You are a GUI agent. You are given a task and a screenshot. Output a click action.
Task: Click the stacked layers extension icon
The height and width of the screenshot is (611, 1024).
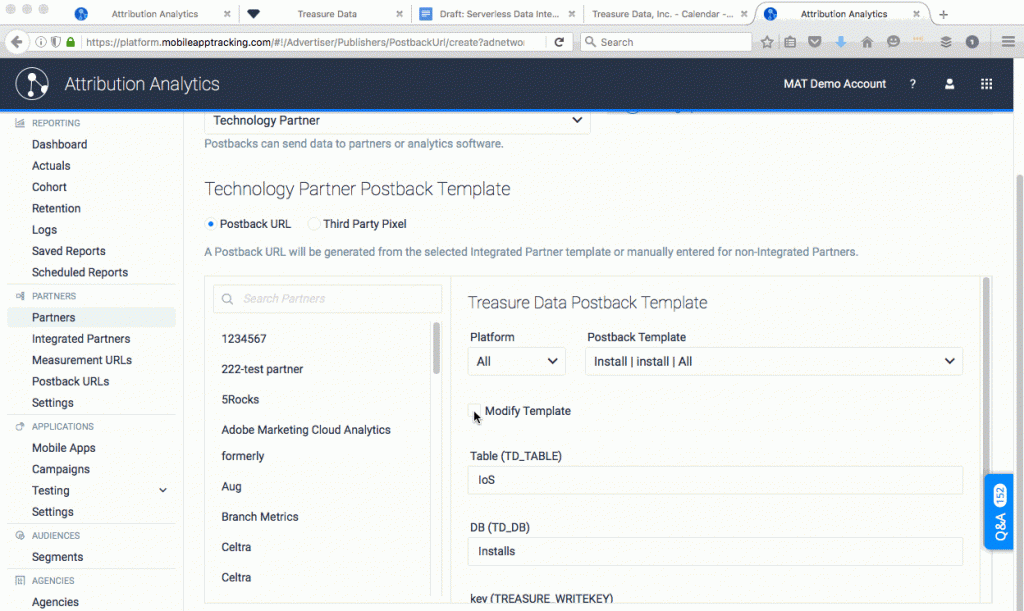tap(946, 42)
